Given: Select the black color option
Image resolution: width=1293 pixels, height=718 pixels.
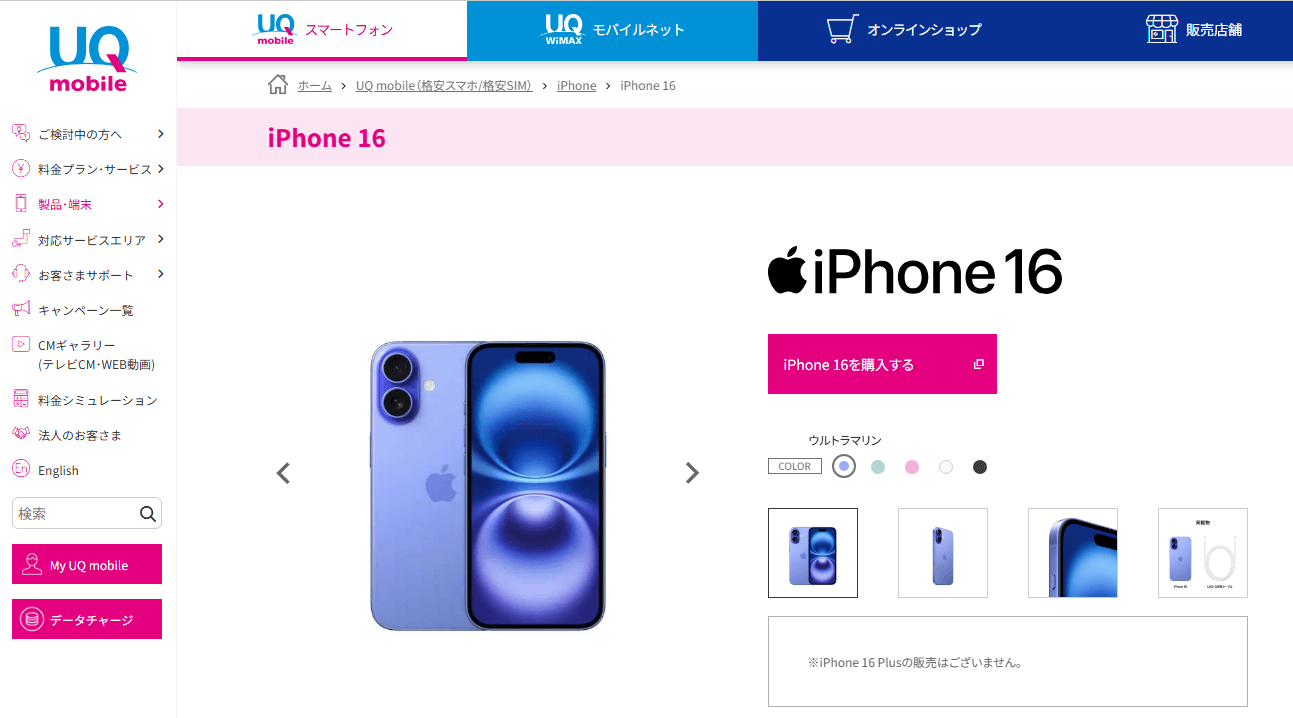Looking at the screenshot, I should click(x=980, y=467).
